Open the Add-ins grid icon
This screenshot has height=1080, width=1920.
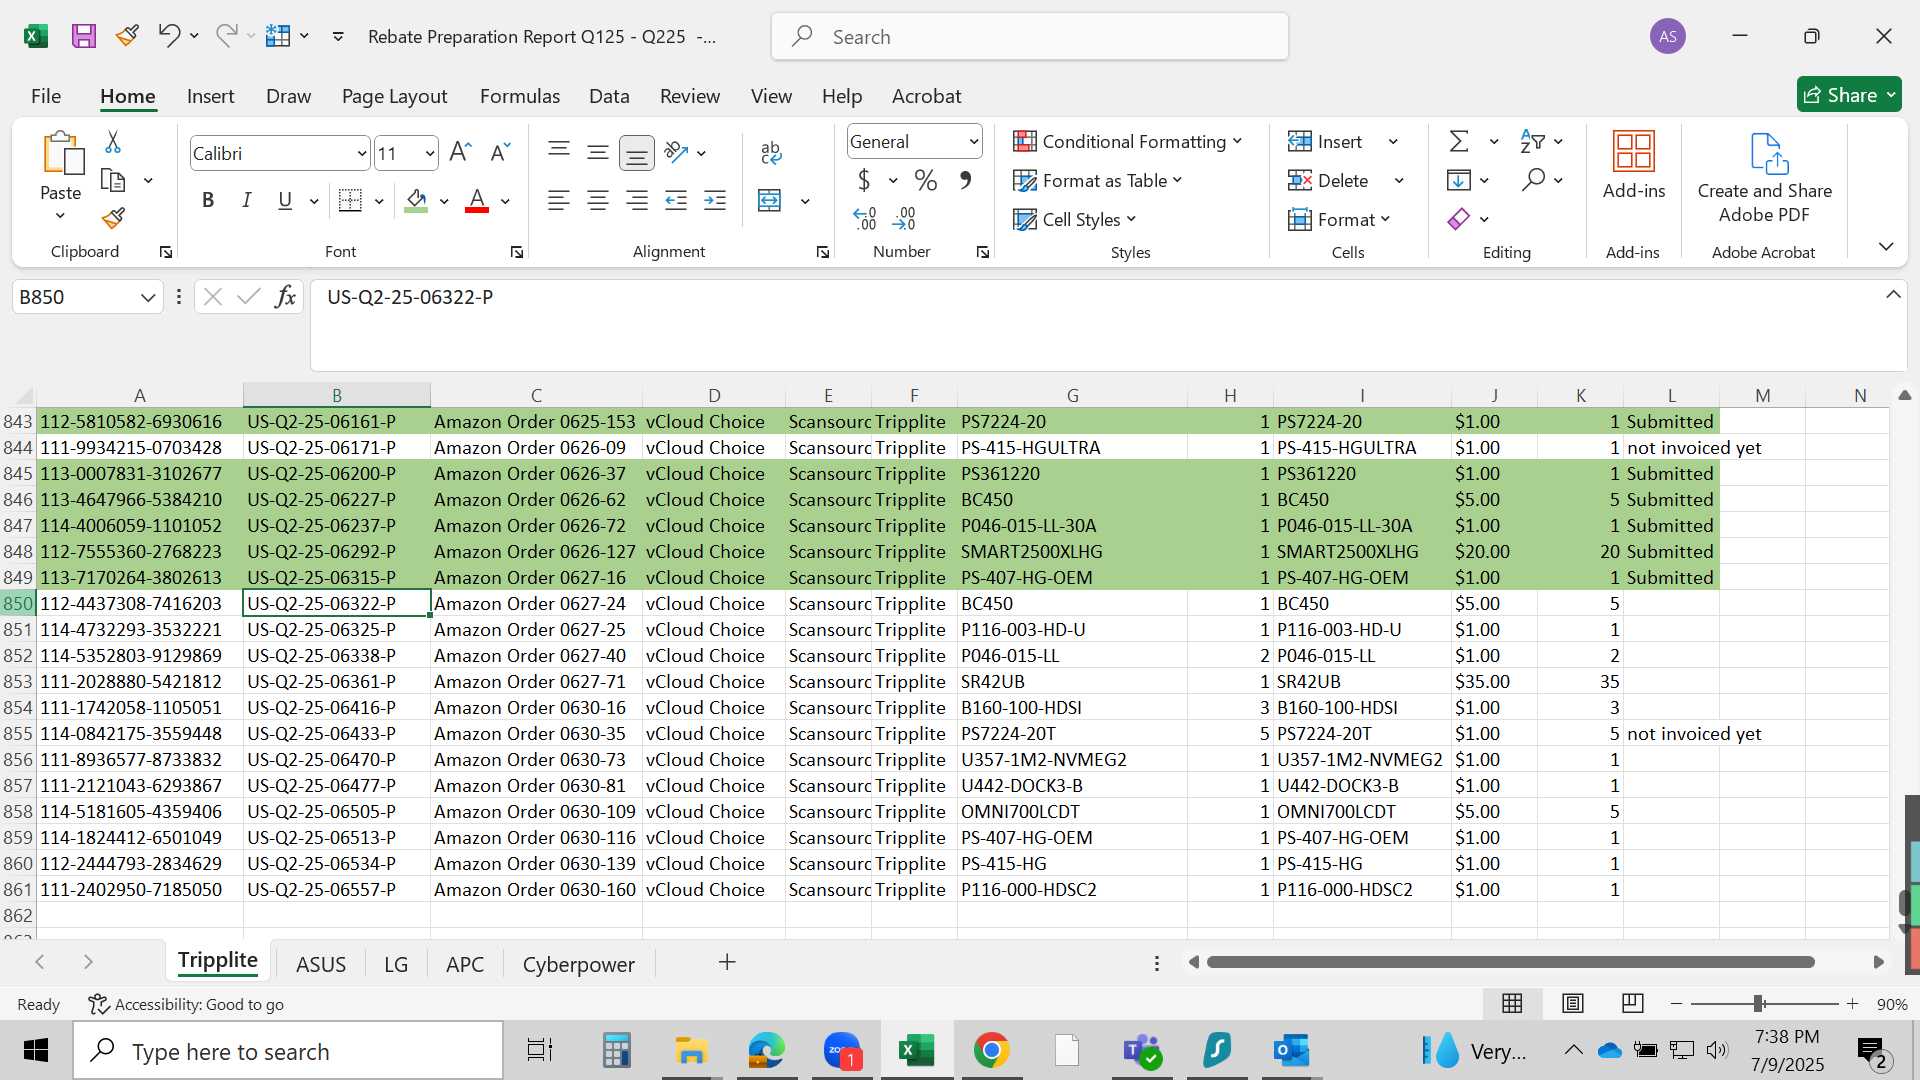[x=1634, y=151]
